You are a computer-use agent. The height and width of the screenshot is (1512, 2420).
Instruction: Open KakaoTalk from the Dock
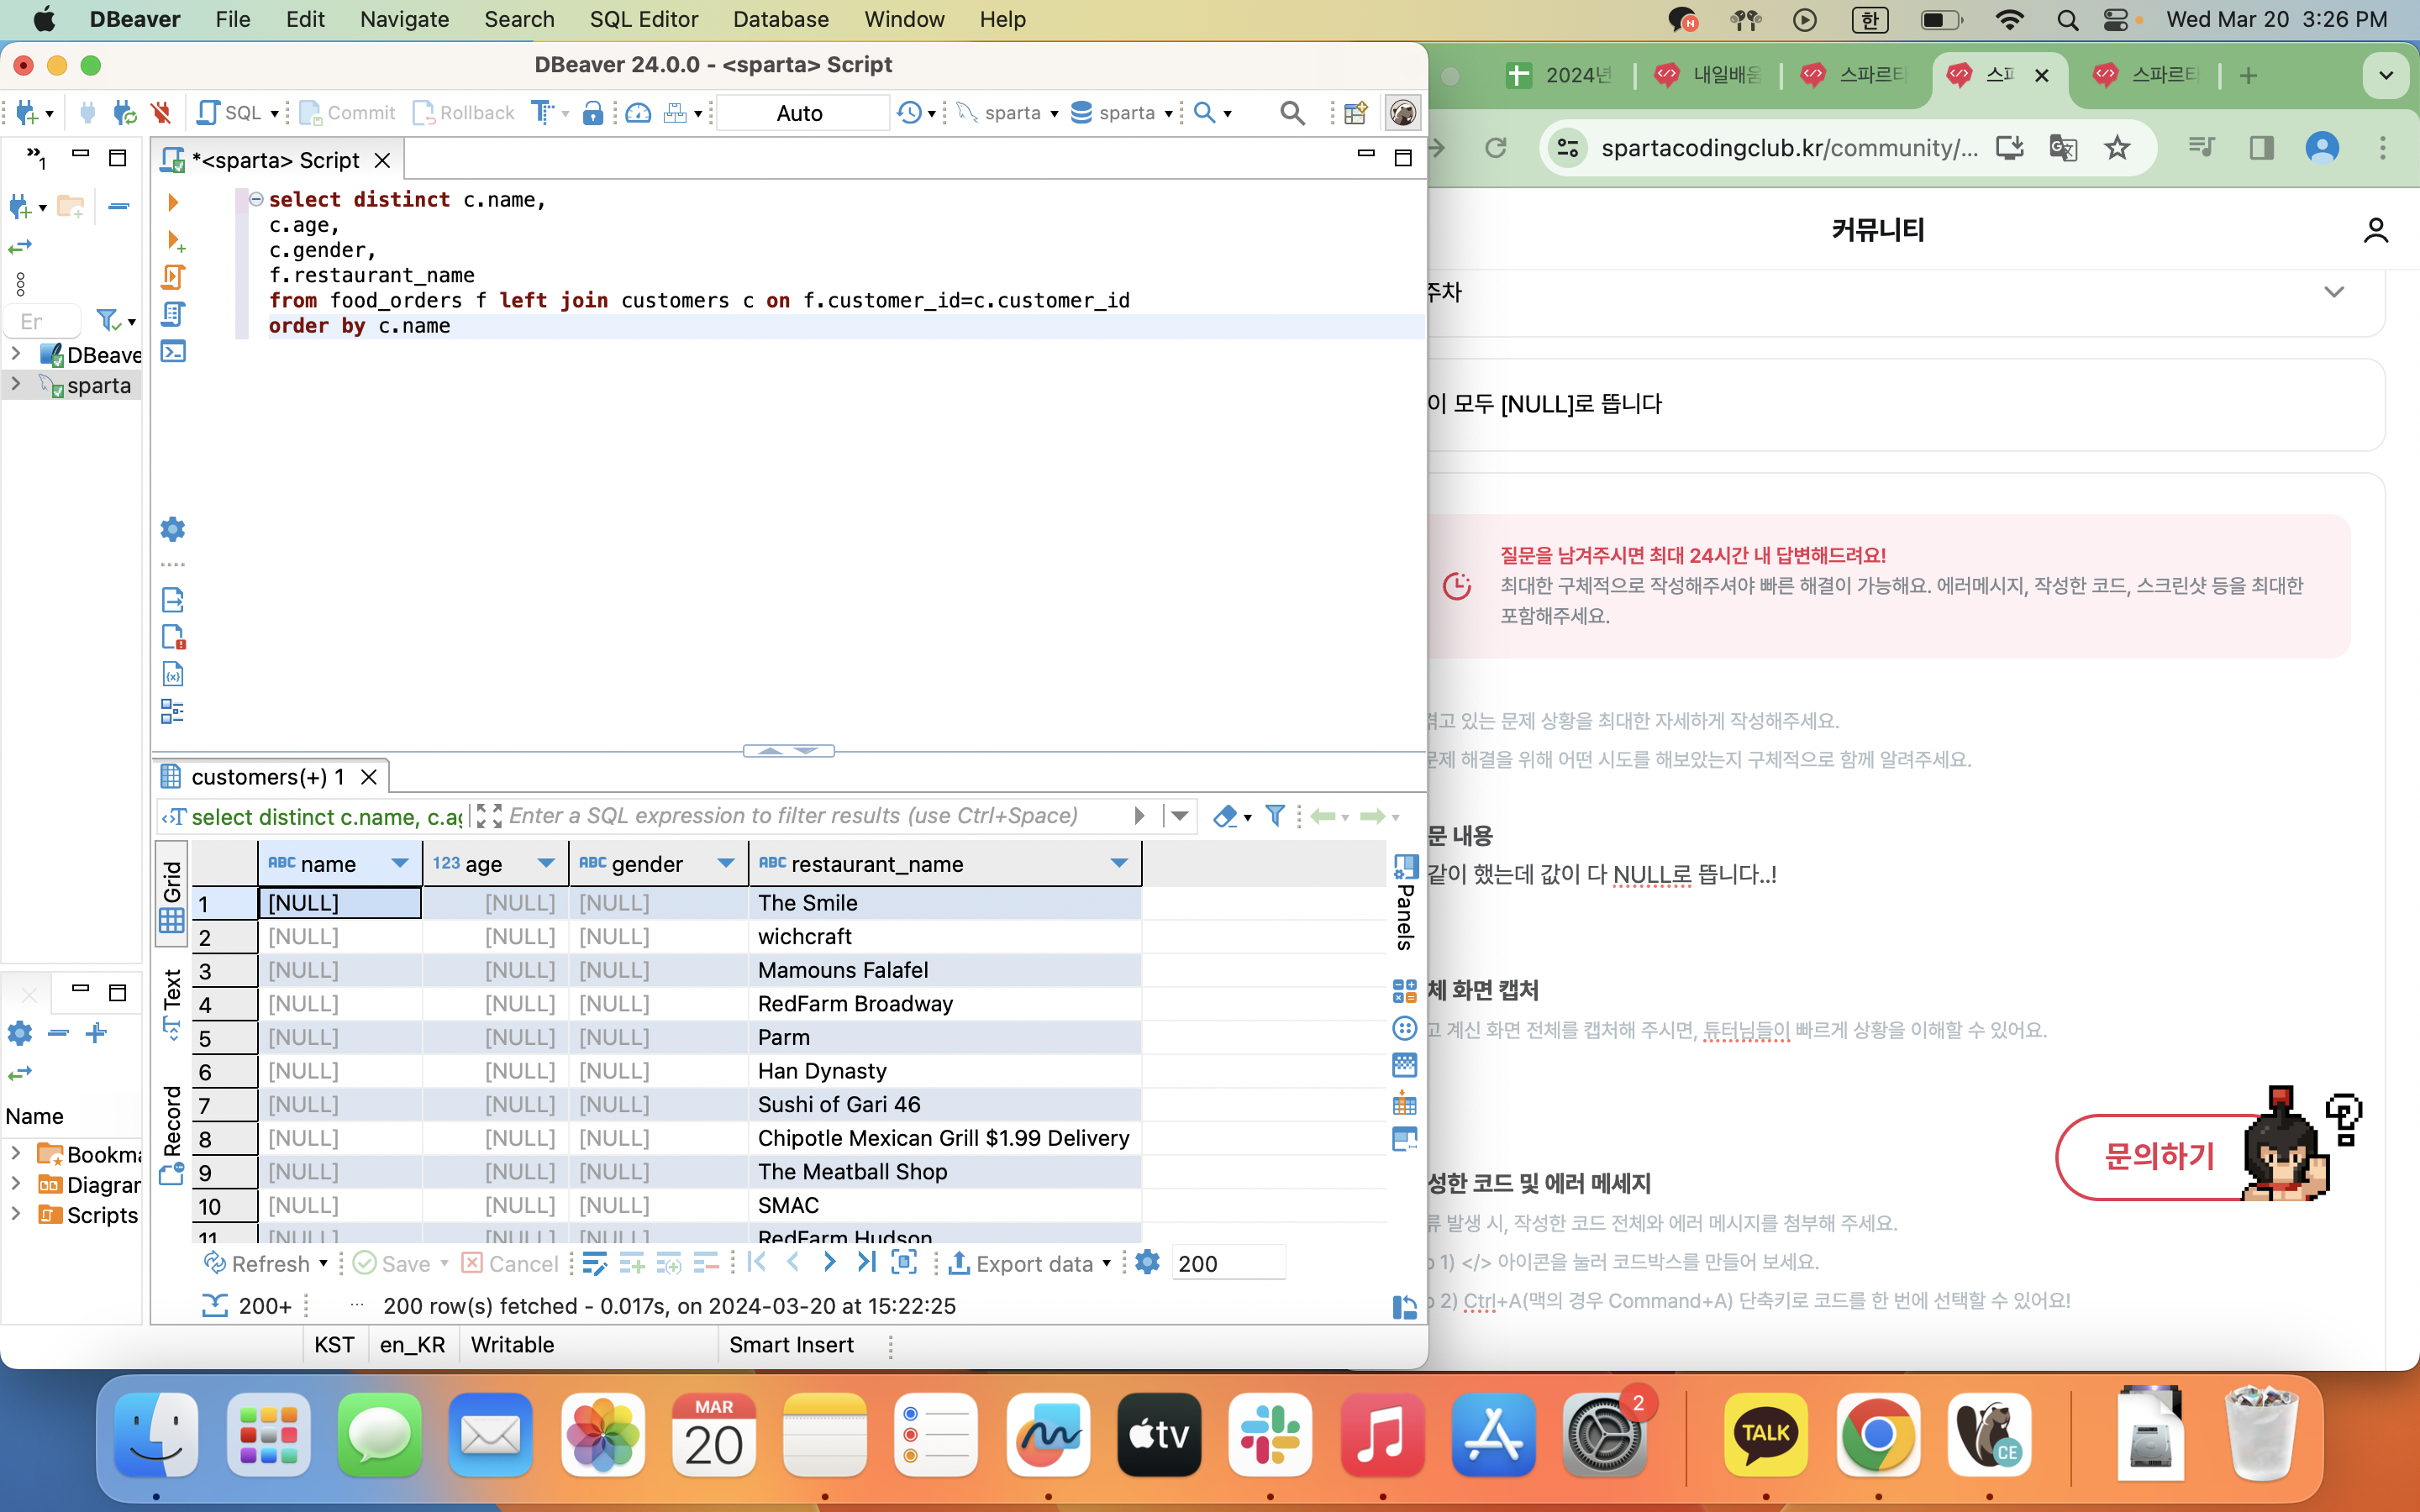pos(1766,1436)
